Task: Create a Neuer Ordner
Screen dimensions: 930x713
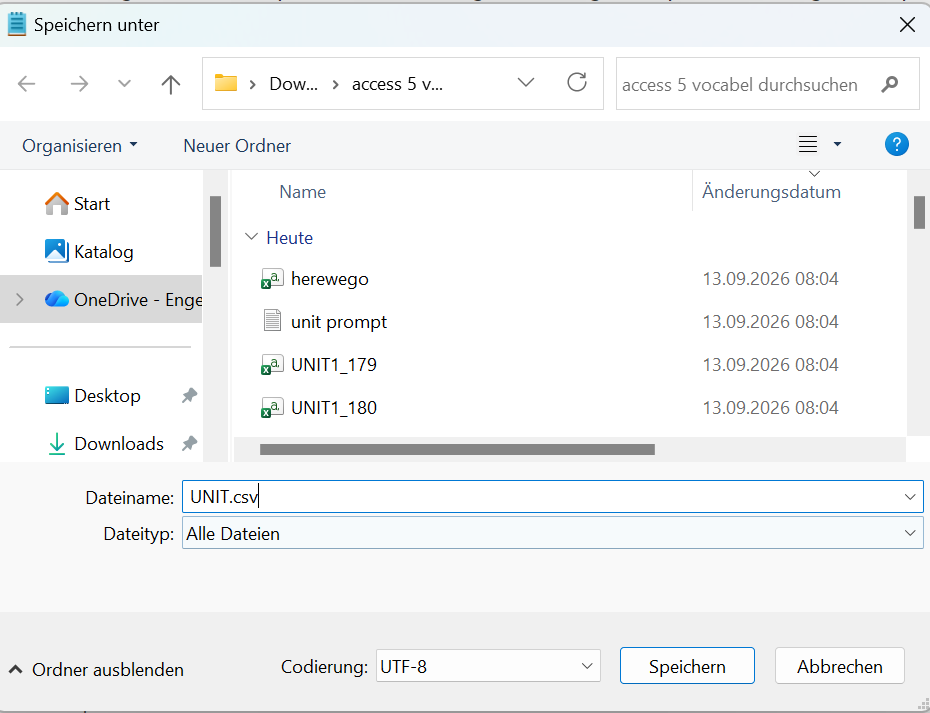Action: pos(237,145)
